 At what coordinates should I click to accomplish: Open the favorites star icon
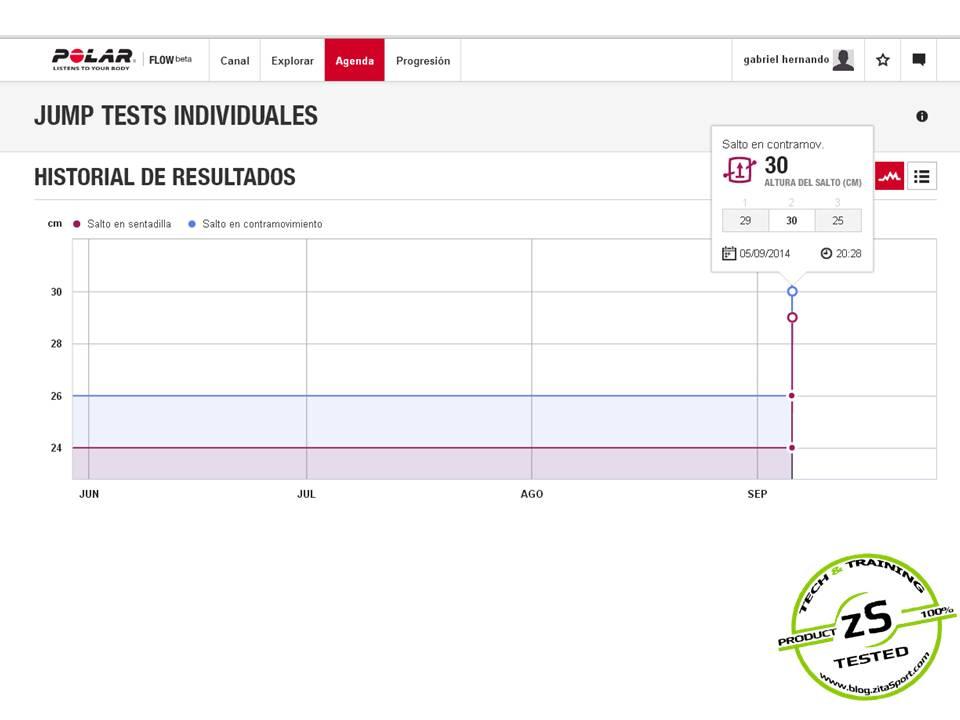[882, 60]
